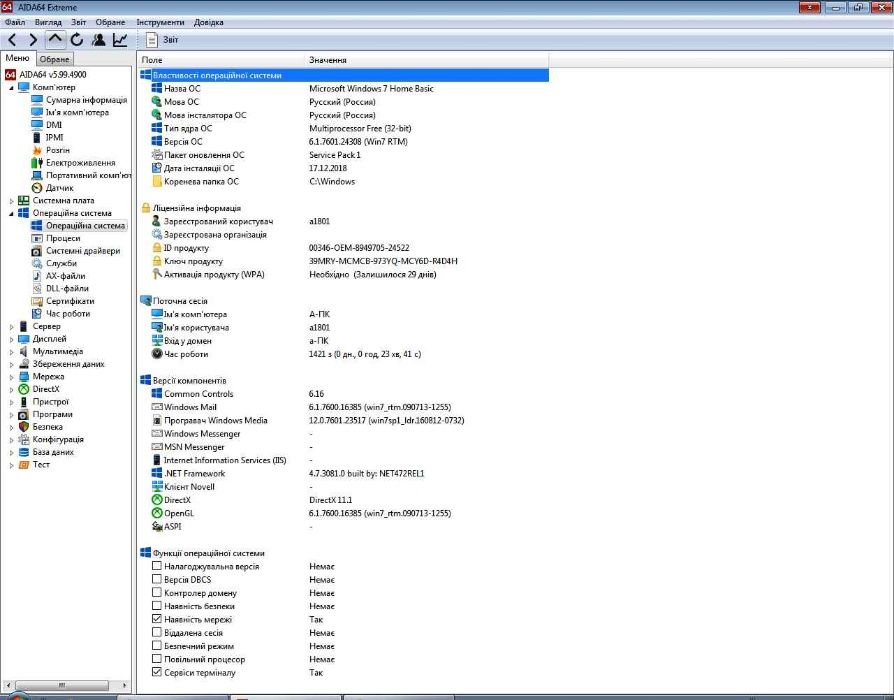Sort by the Поле column header
Screen dimensions: 894x700
(x=221, y=60)
